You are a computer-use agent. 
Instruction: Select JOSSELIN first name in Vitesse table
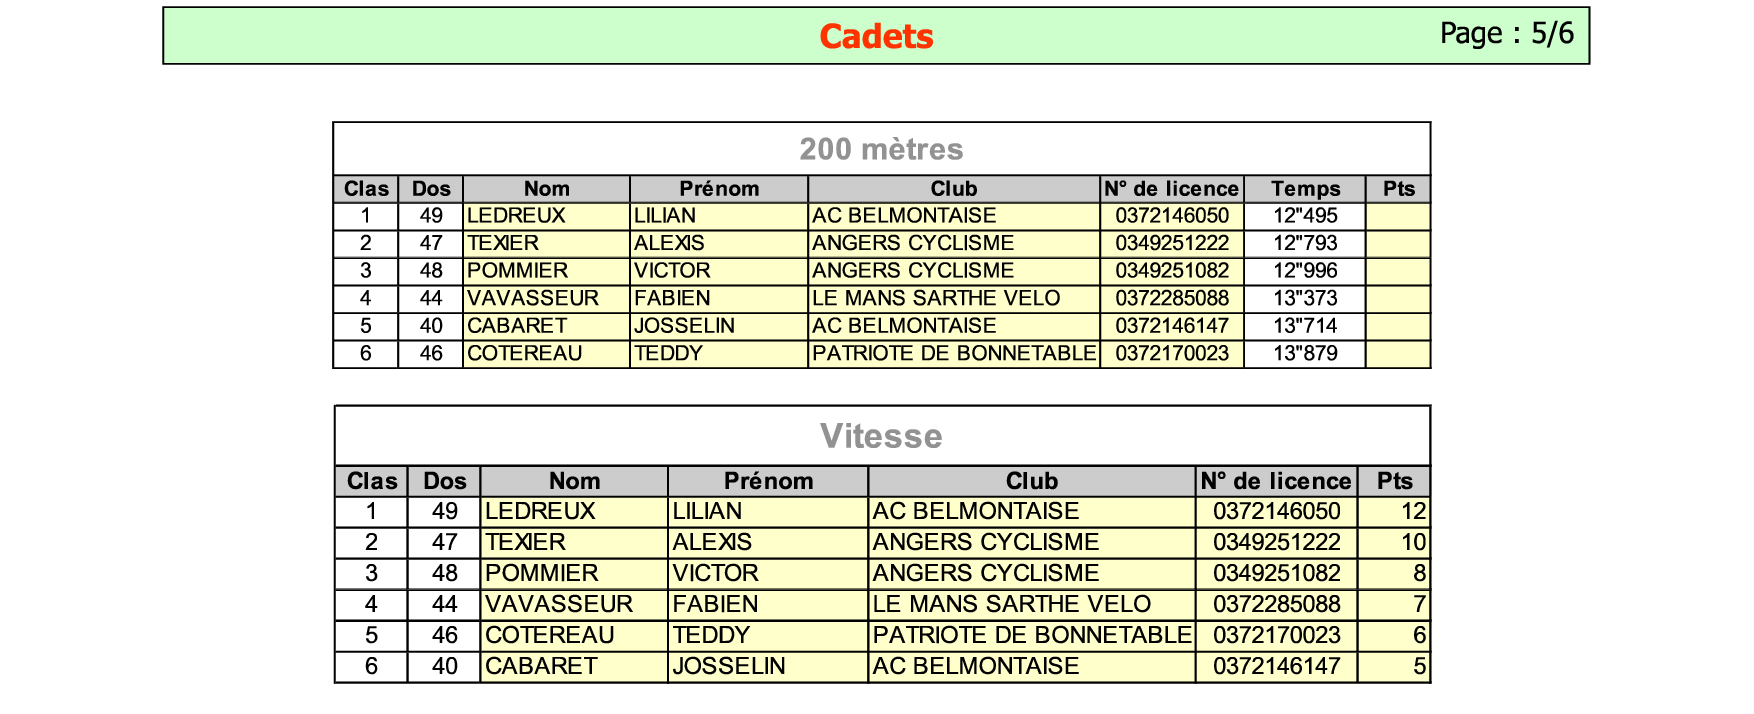tap(729, 666)
